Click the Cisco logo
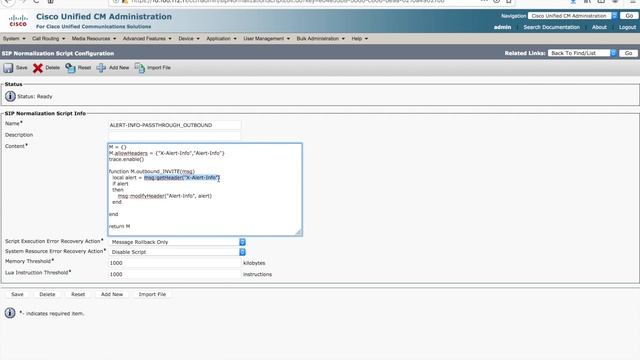The height and width of the screenshot is (360, 640). pyautogui.click(x=18, y=20)
